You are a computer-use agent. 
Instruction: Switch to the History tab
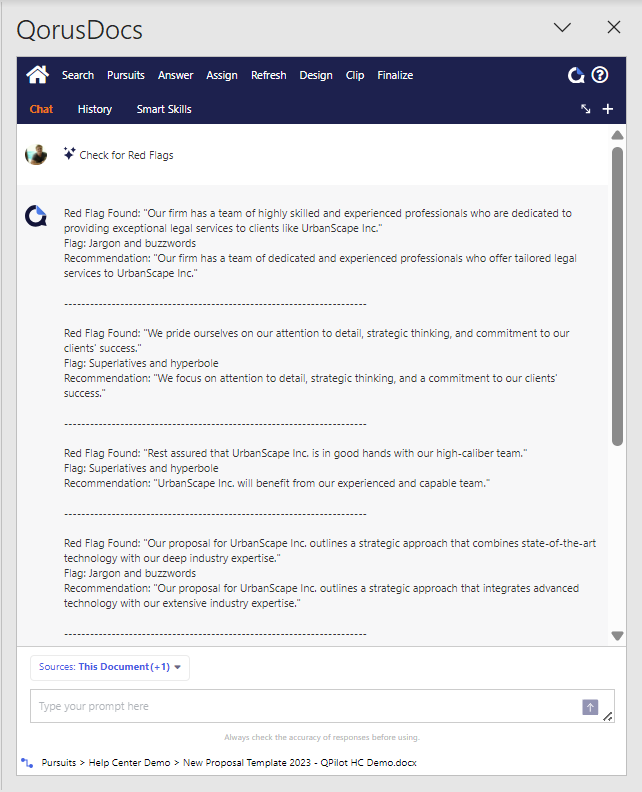(95, 109)
